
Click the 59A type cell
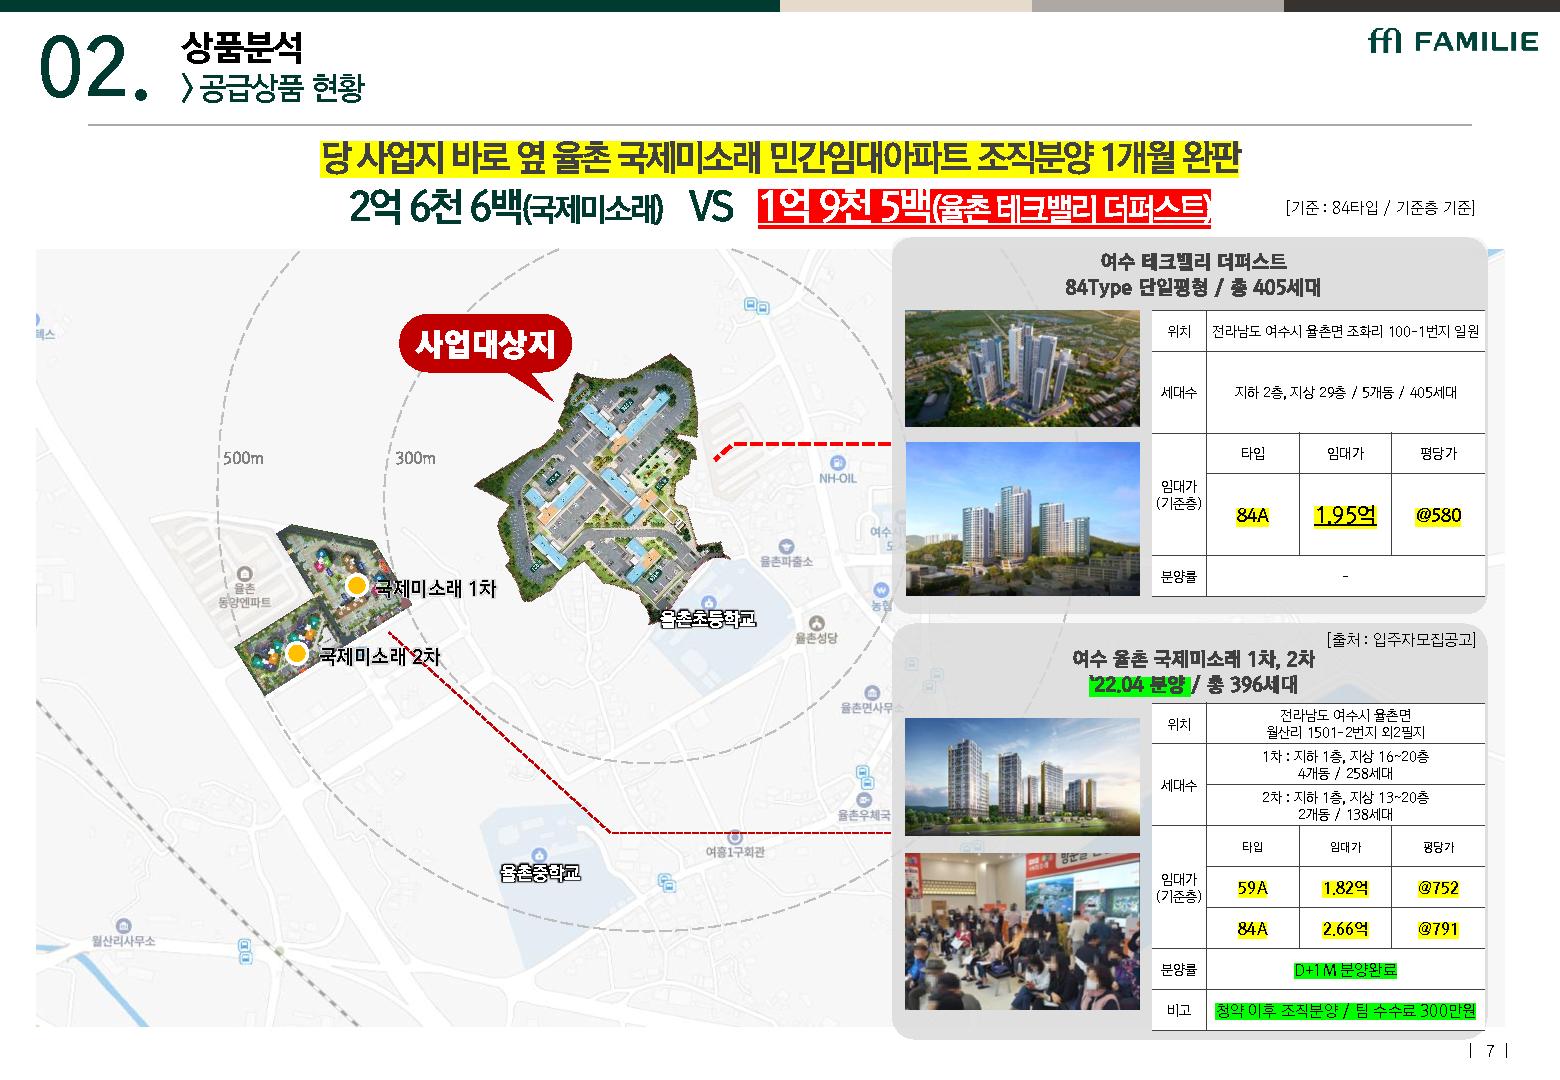point(1253,888)
